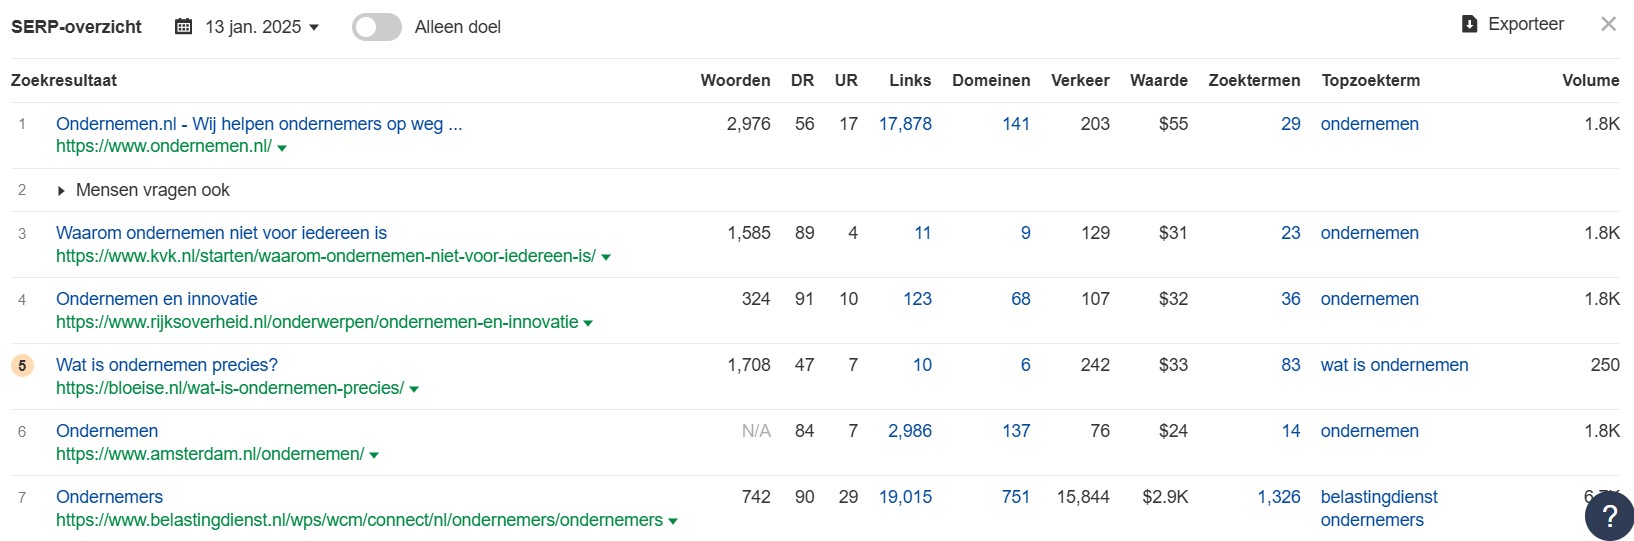
Task: Open the belastingdienst ondernemers top keyword
Action: pos(1379,508)
